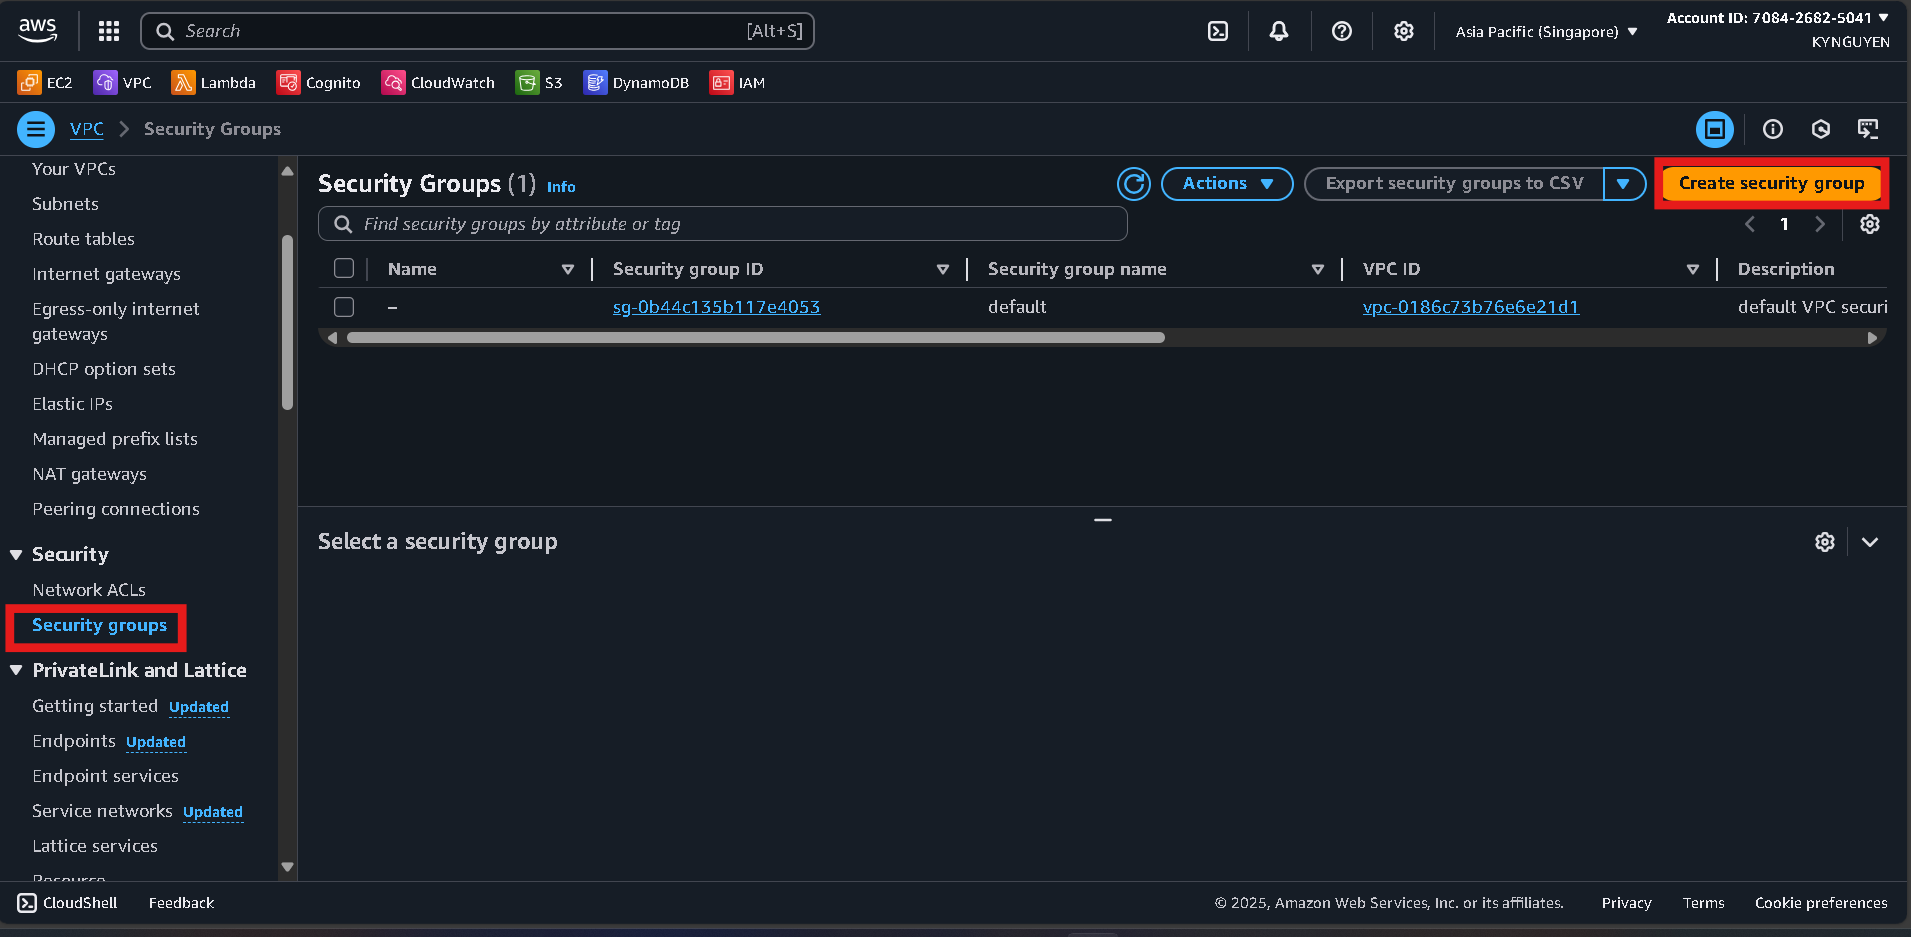Open the Lambda service shortcut
This screenshot has height=937, width=1911.
coord(213,83)
